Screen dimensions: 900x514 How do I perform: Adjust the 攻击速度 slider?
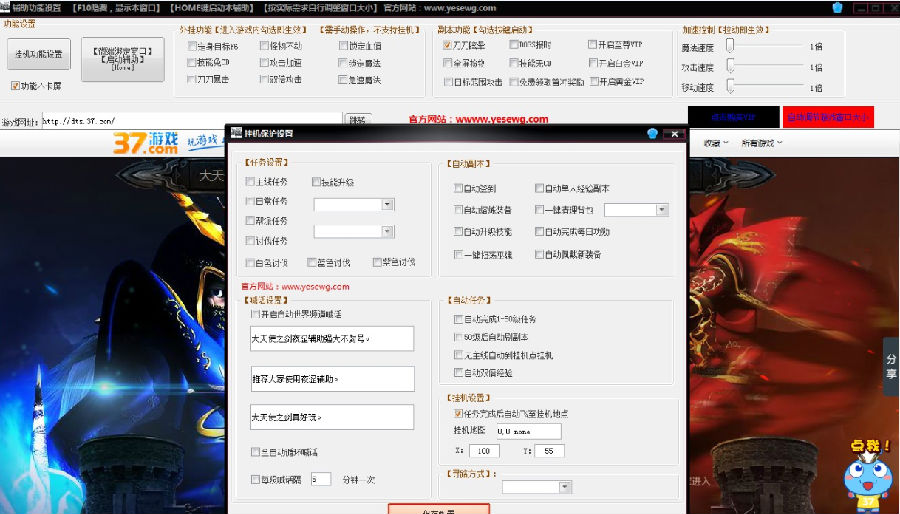pyautogui.click(x=731, y=66)
